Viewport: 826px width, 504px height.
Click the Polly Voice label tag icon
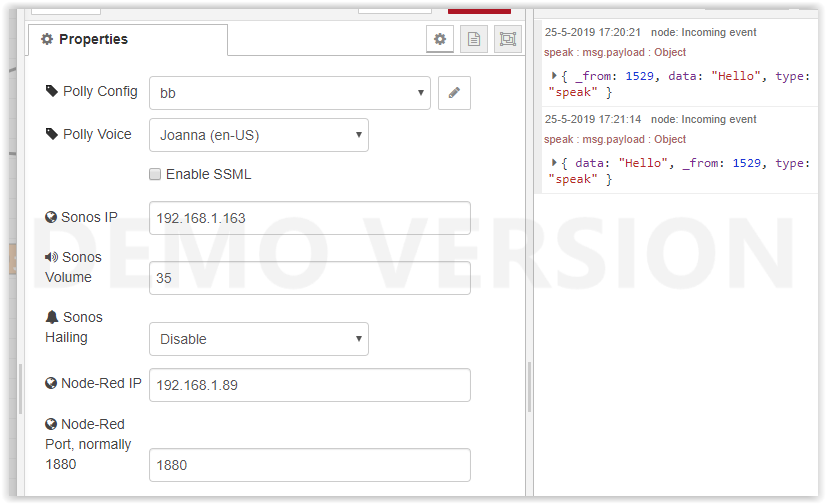tap(52, 134)
